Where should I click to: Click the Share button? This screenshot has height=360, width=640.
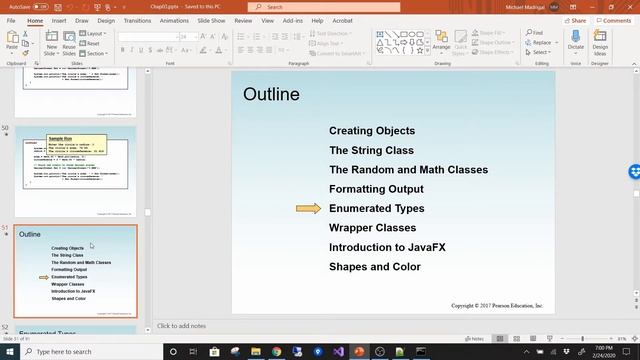[x=575, y=20]
